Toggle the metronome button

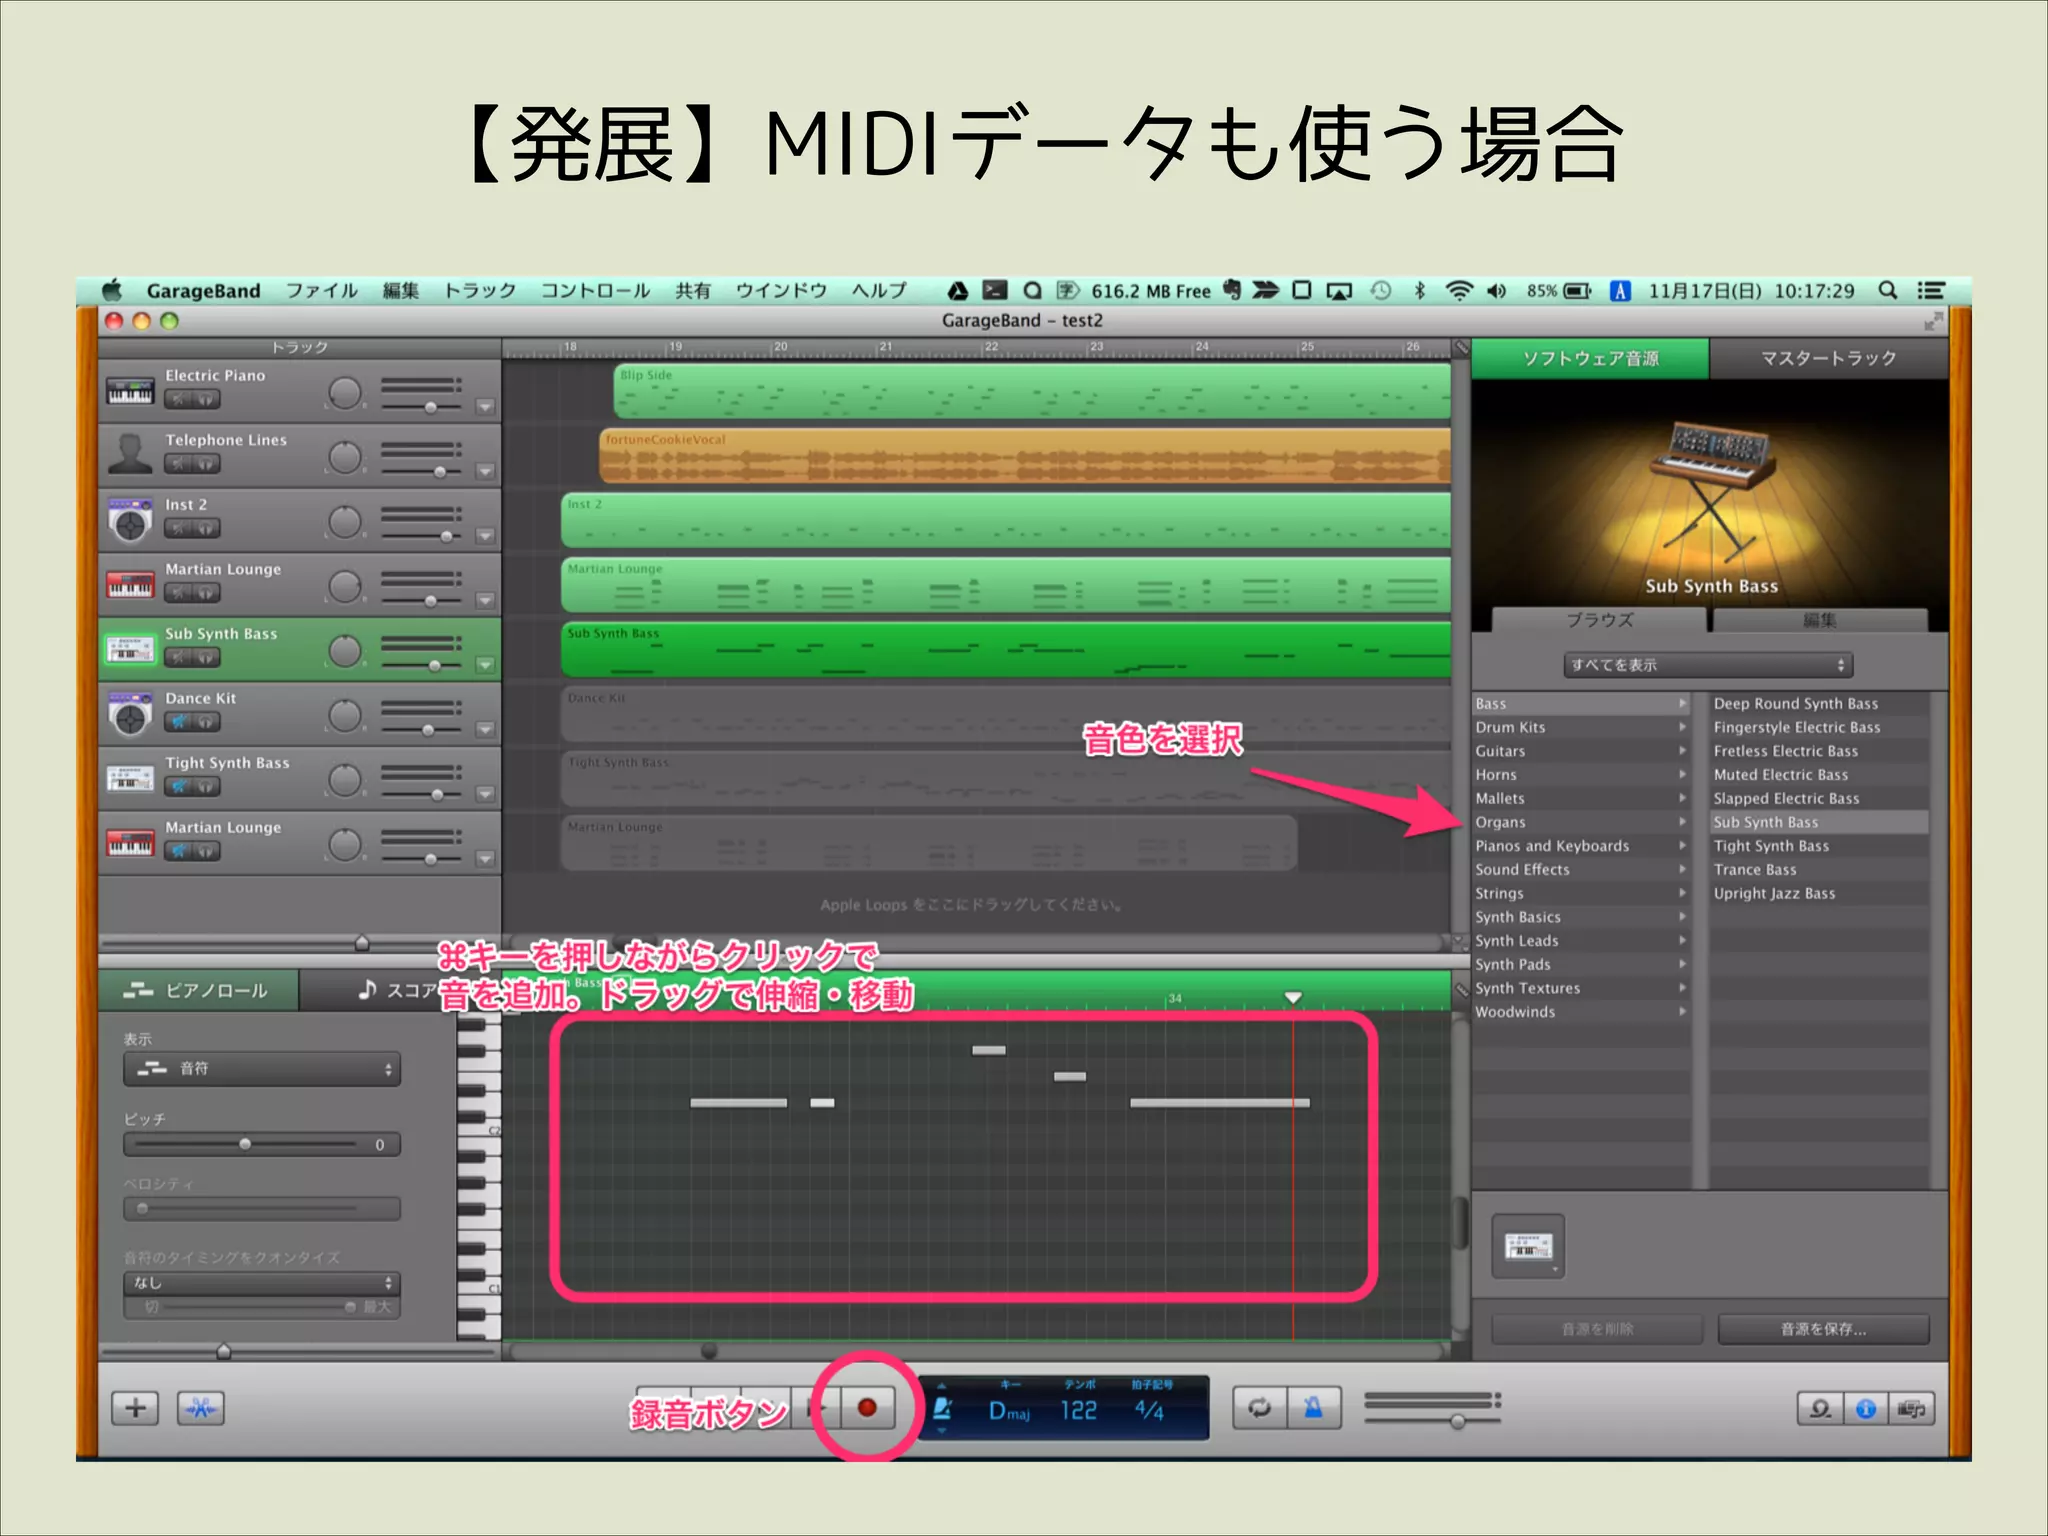(x=1313, y=1408)
